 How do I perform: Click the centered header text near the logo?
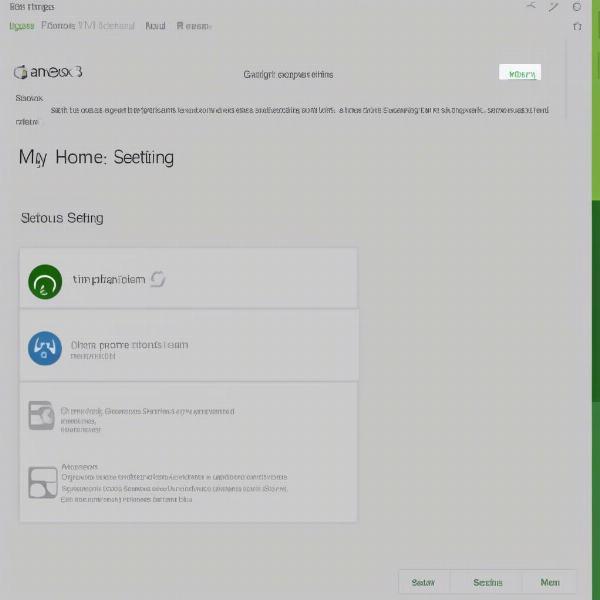pos(288,75)
